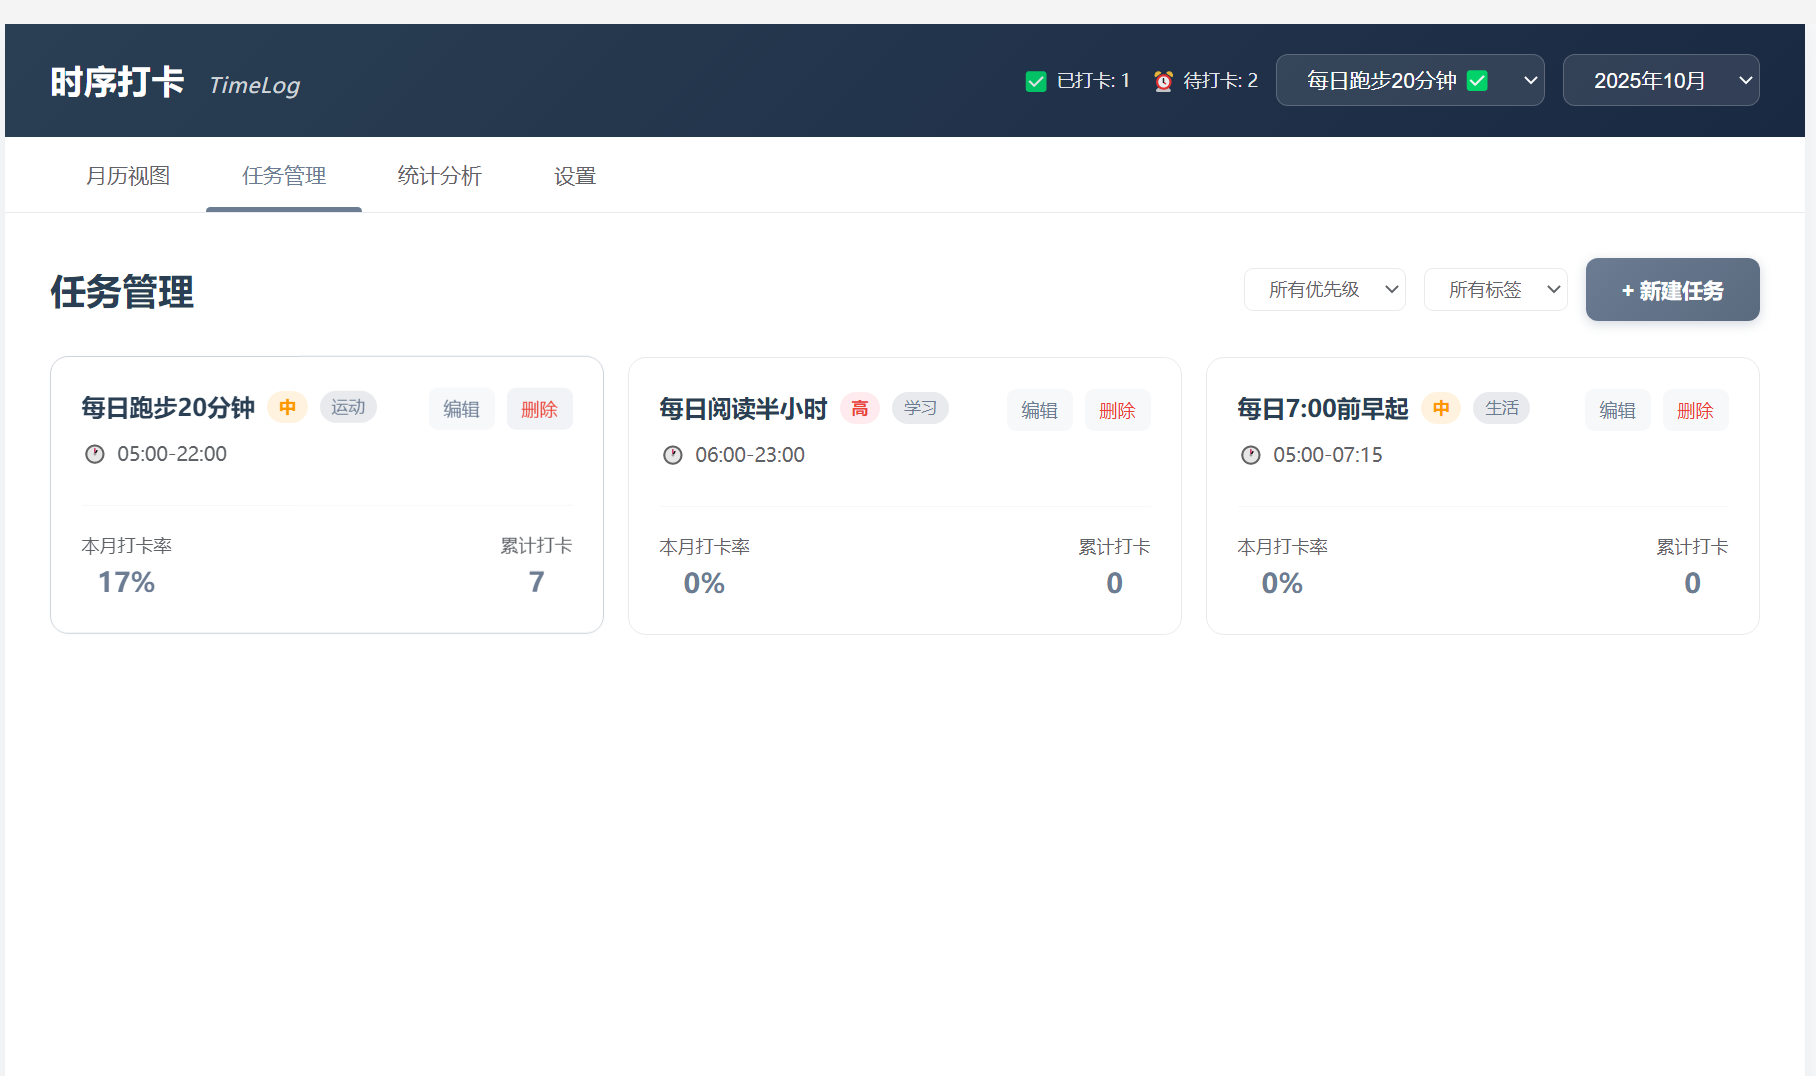This screenshot has height=1076, width=1816.
Task: Switch to the 统计分析 tab
Action: [x=439, y=176]
